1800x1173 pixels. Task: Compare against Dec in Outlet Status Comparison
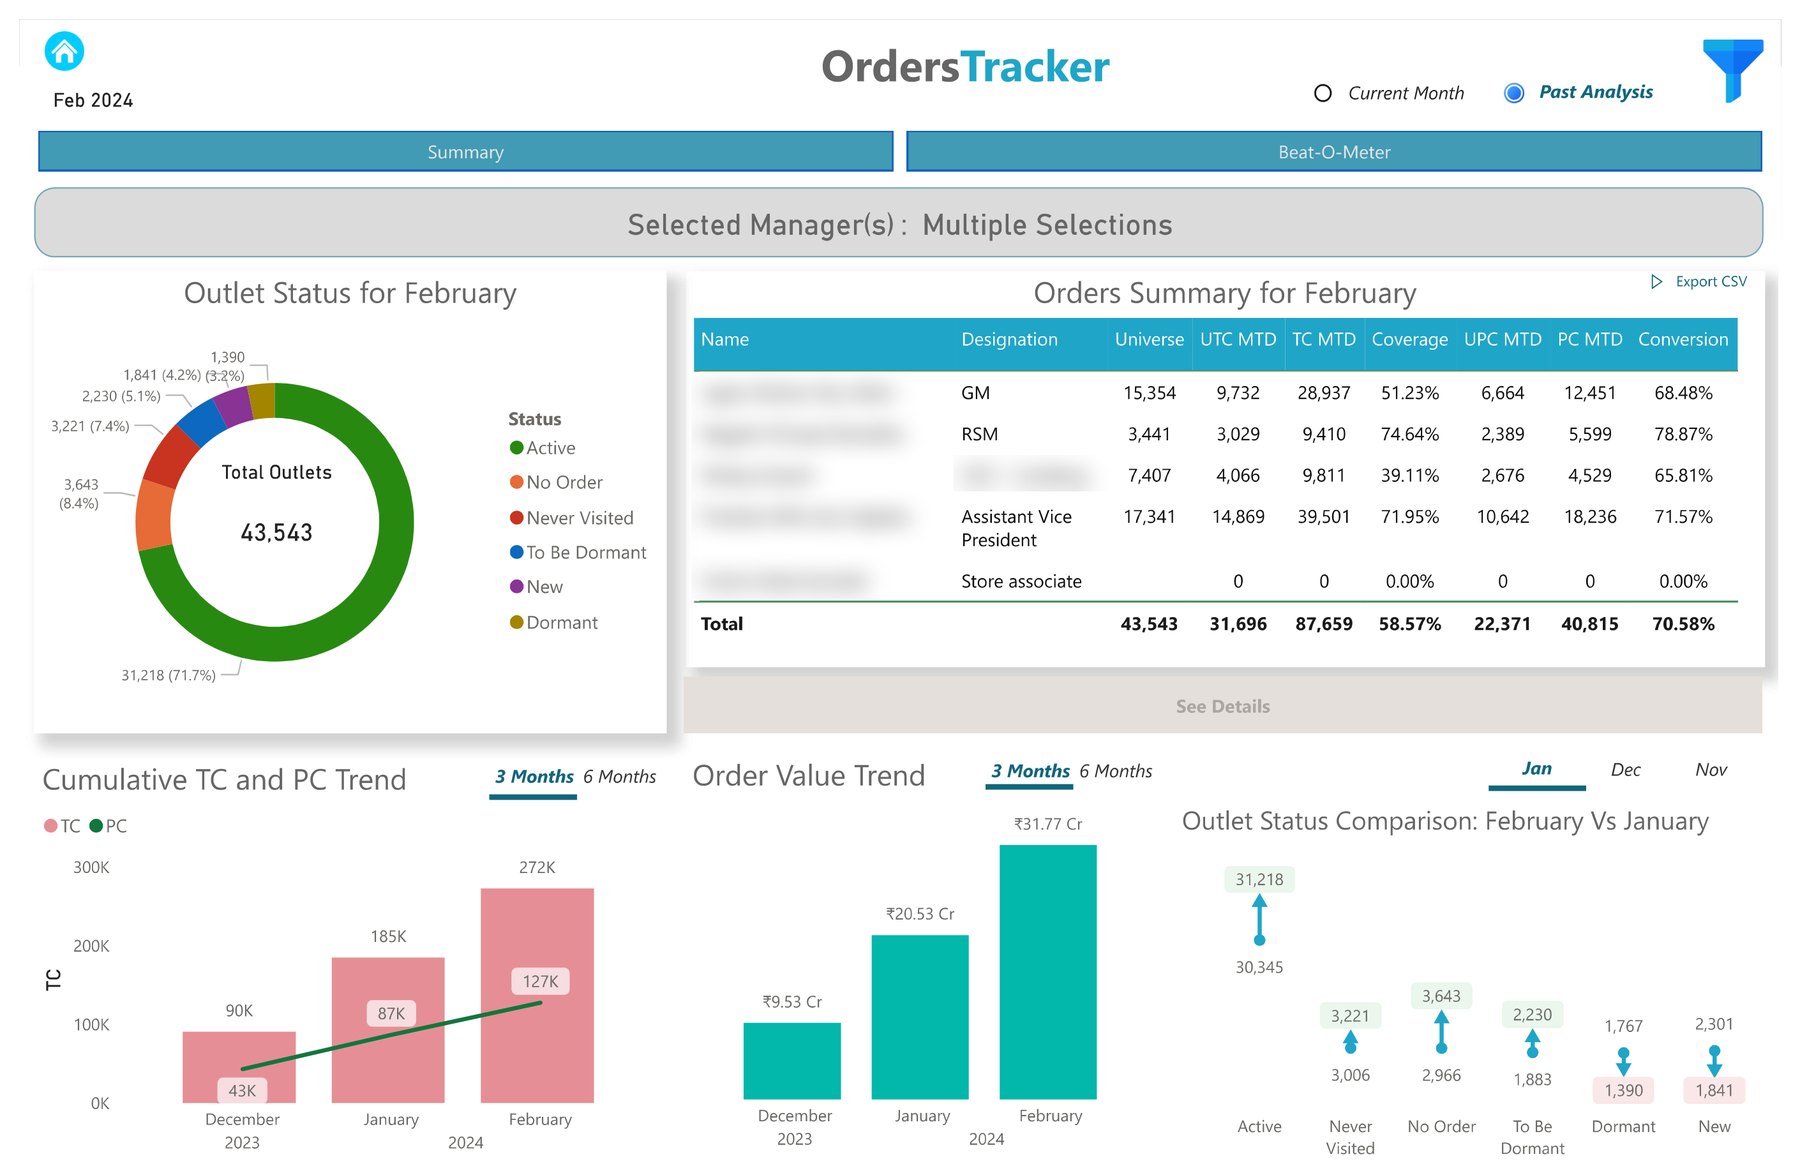click(1626, 770)
